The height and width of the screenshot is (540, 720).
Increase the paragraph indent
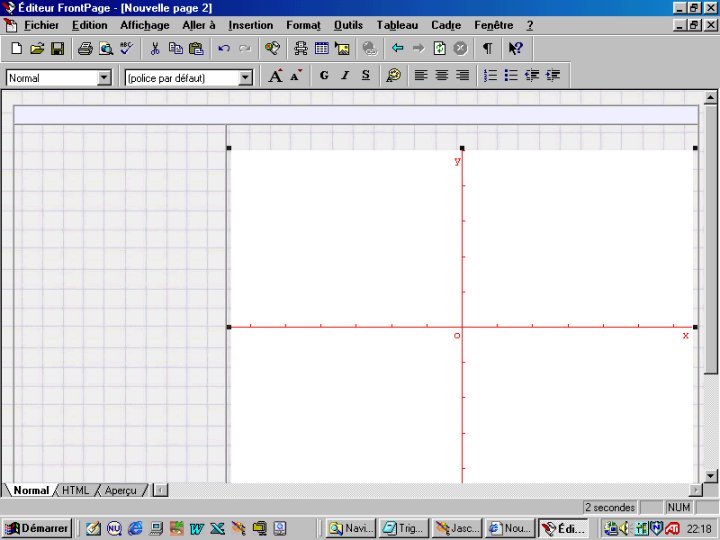[553, 76]
